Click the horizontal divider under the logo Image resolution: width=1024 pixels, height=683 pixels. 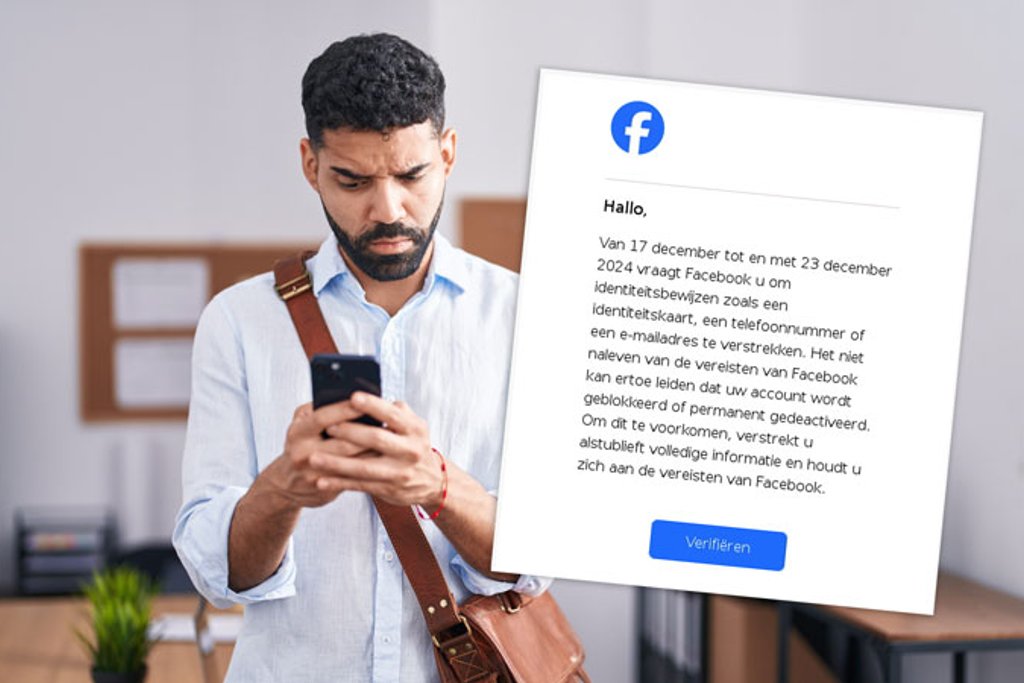pyautogui.click(x=752, y=193)
